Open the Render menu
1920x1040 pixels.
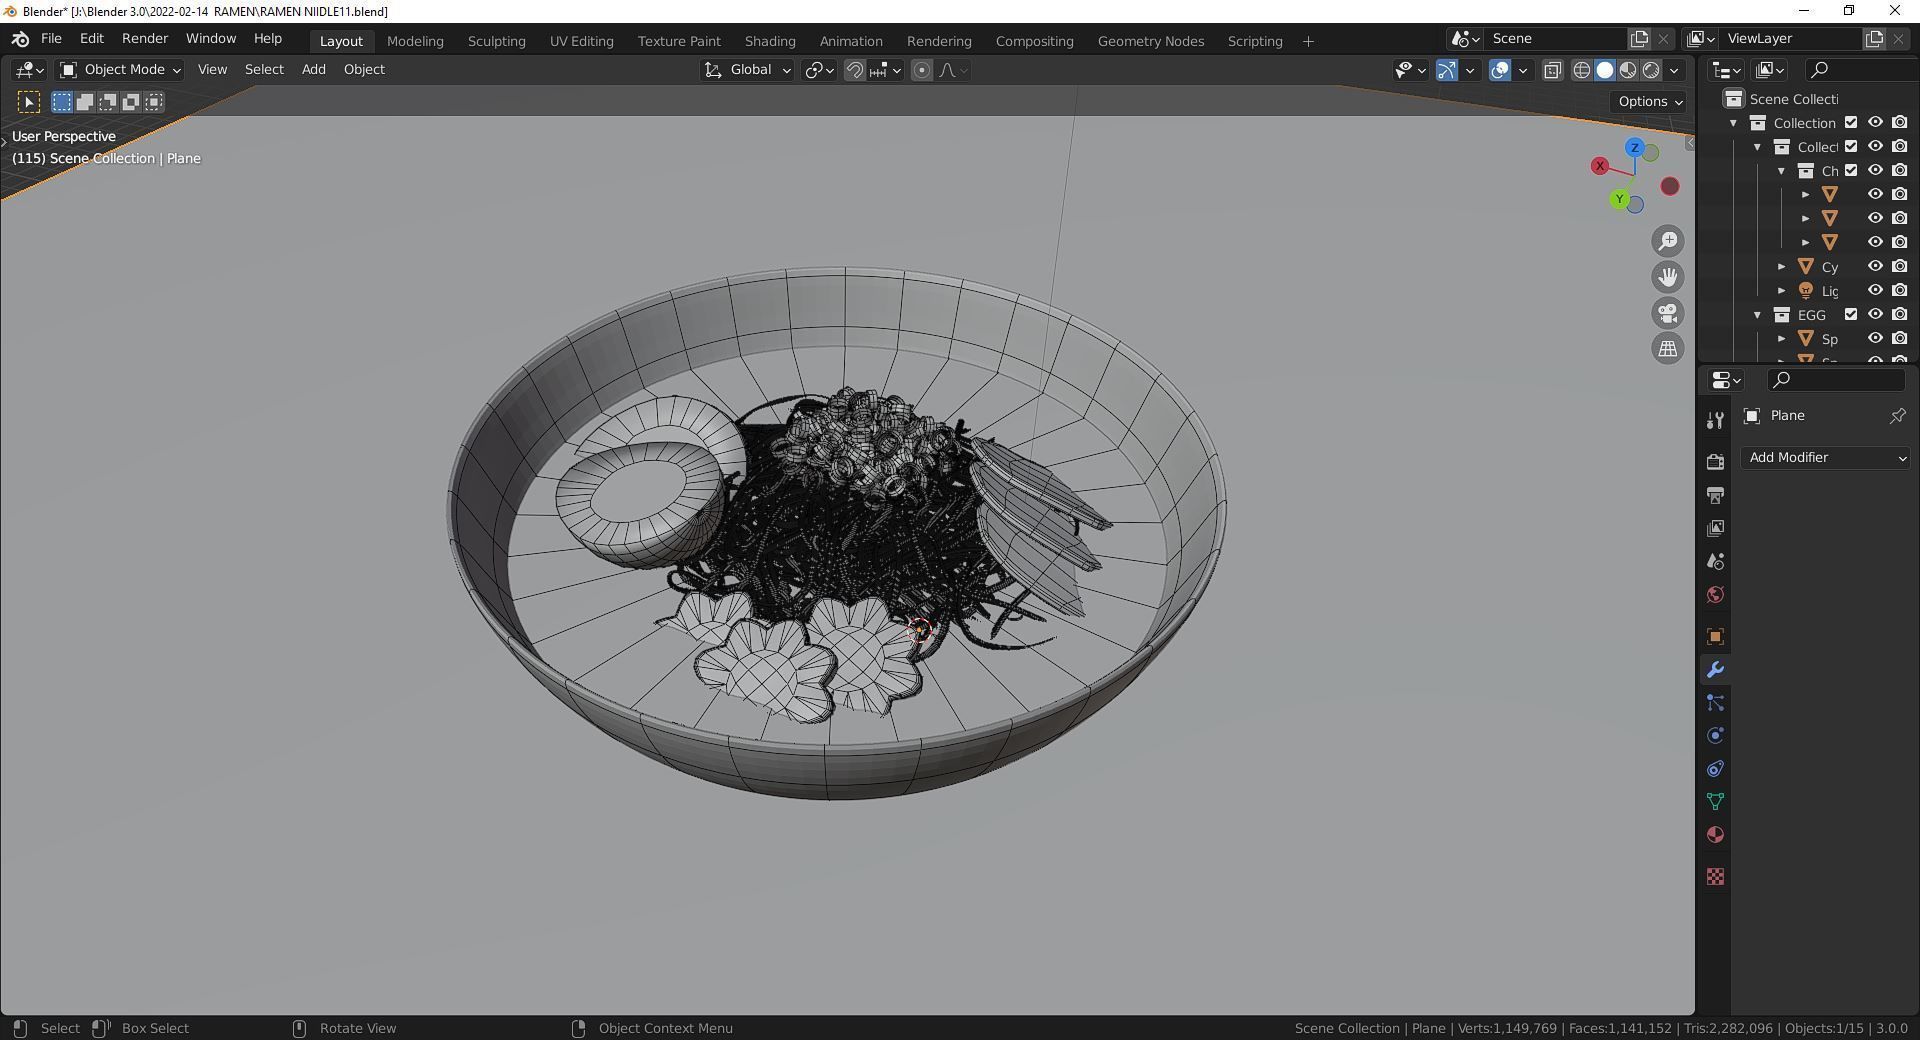pyautogui.click(x=145, y=39)
